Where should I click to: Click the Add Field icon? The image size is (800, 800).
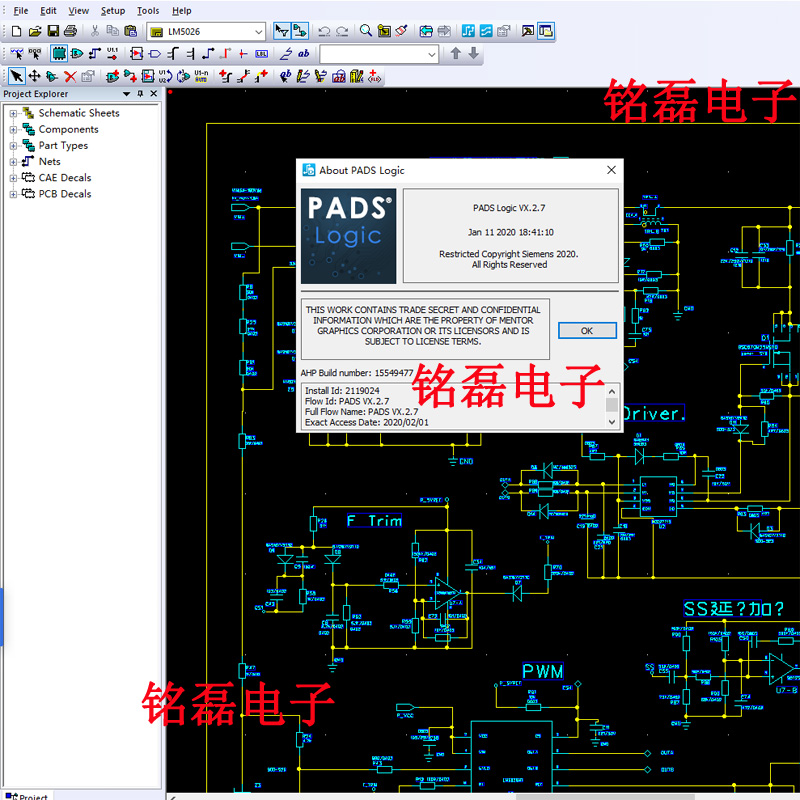(x=375, y=77)
